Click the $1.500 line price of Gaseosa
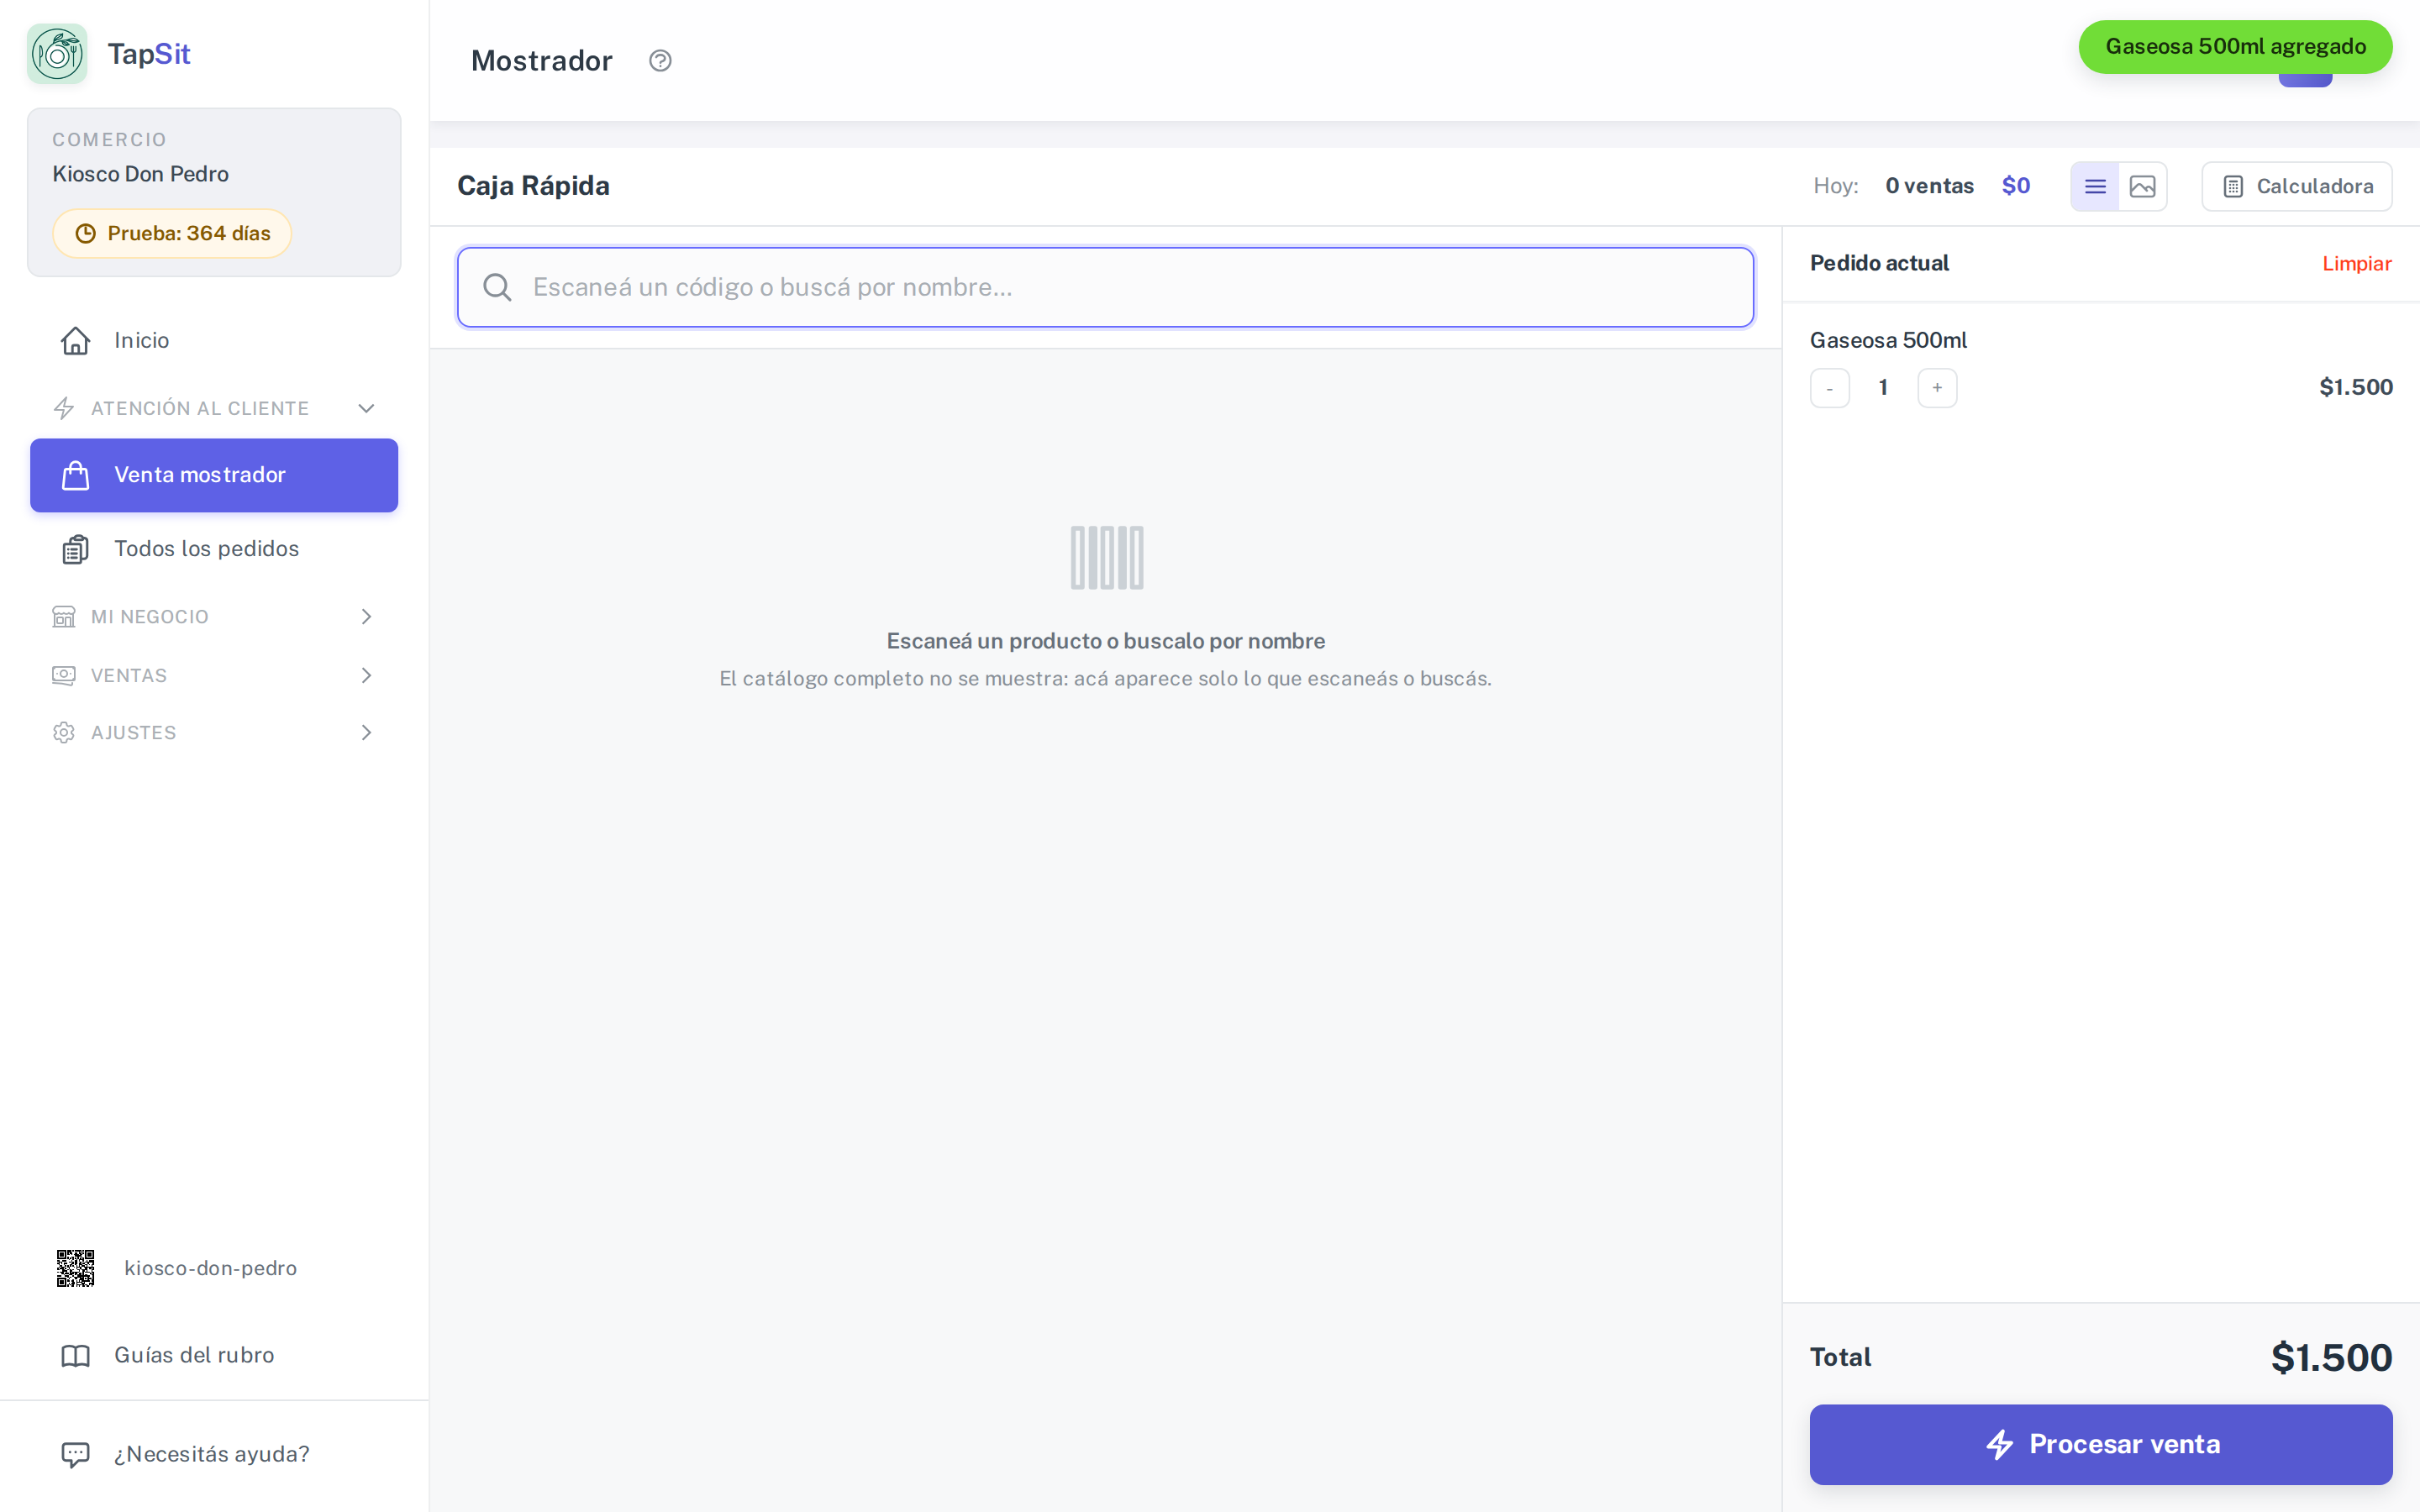 (x=2355, y=387)
